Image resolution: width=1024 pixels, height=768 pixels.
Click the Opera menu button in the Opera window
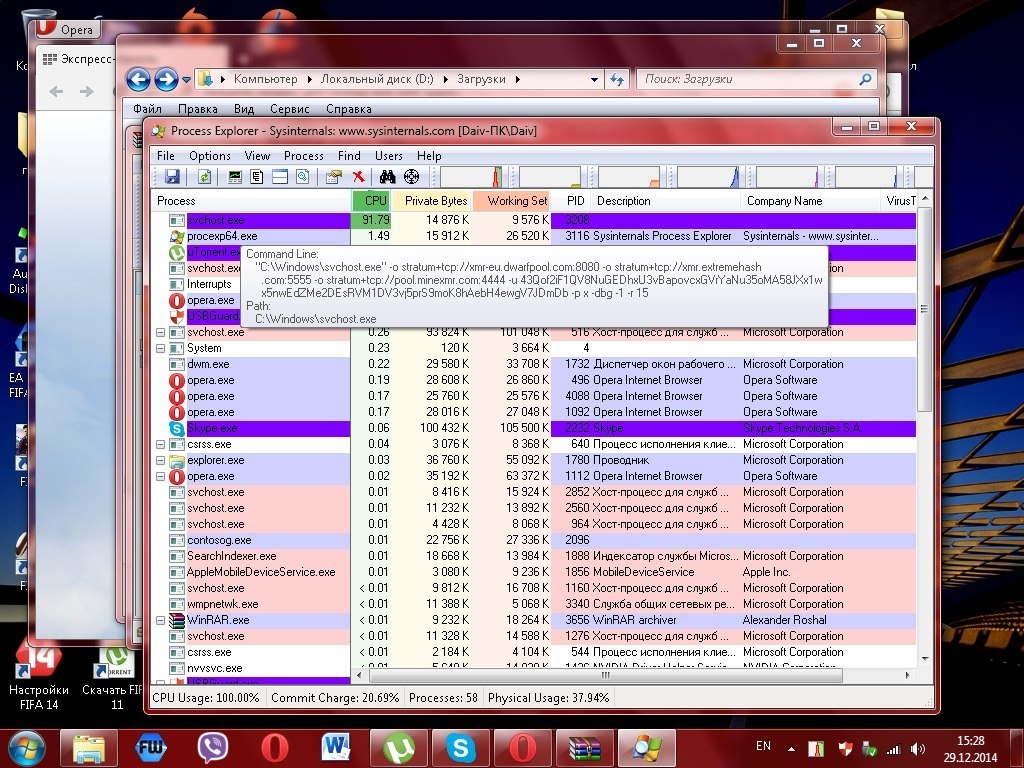[x=67, y=29]
